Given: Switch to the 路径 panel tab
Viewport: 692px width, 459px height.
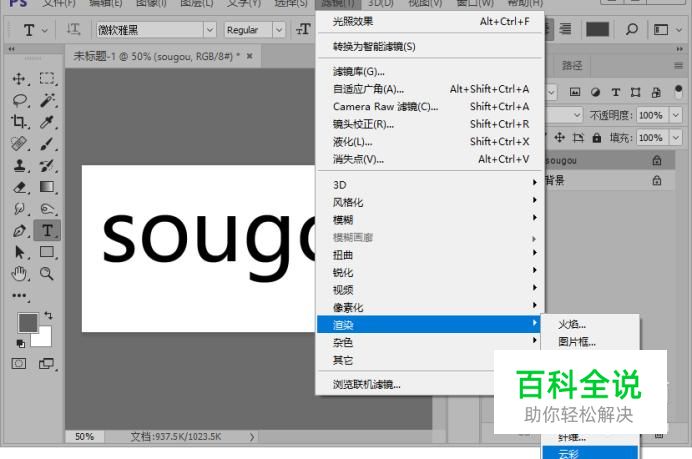Looking at the screenshot, I should click(x=572, y=66).
